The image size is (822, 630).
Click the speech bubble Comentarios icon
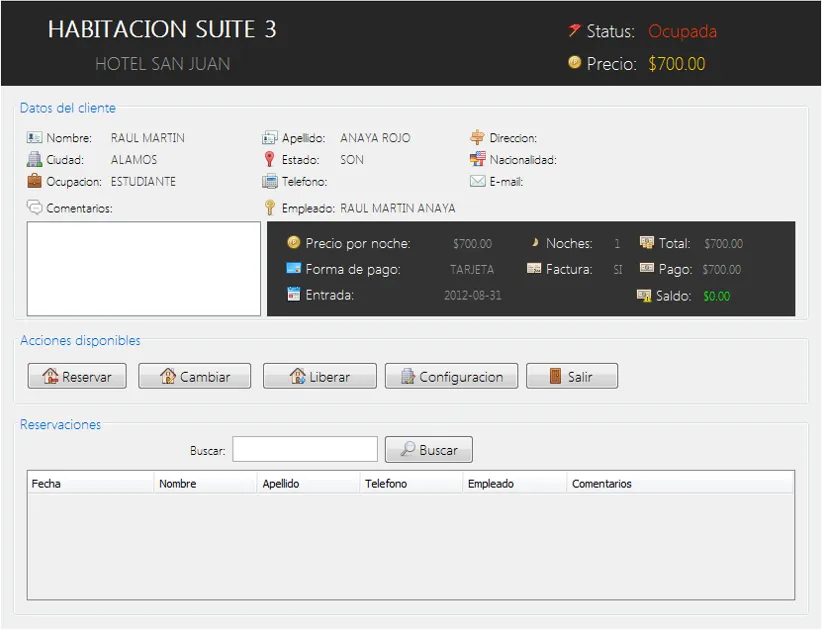point(34,207)
